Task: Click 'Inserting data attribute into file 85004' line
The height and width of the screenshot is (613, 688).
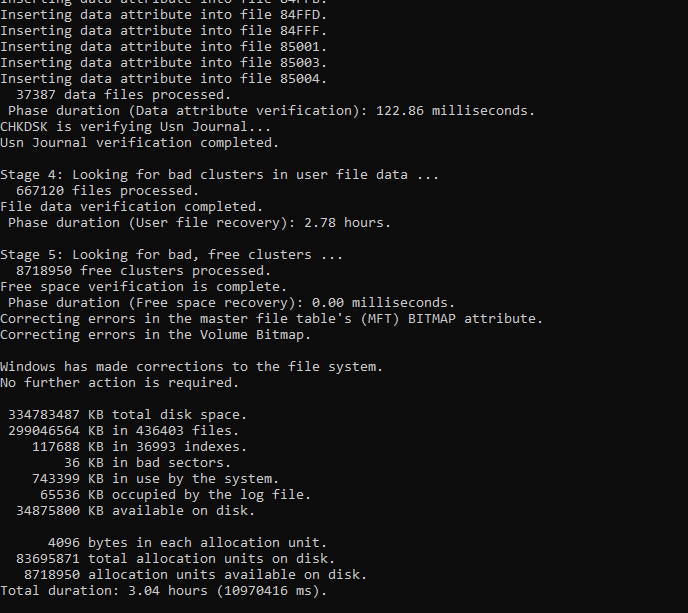Action: (x=164, y=79)
